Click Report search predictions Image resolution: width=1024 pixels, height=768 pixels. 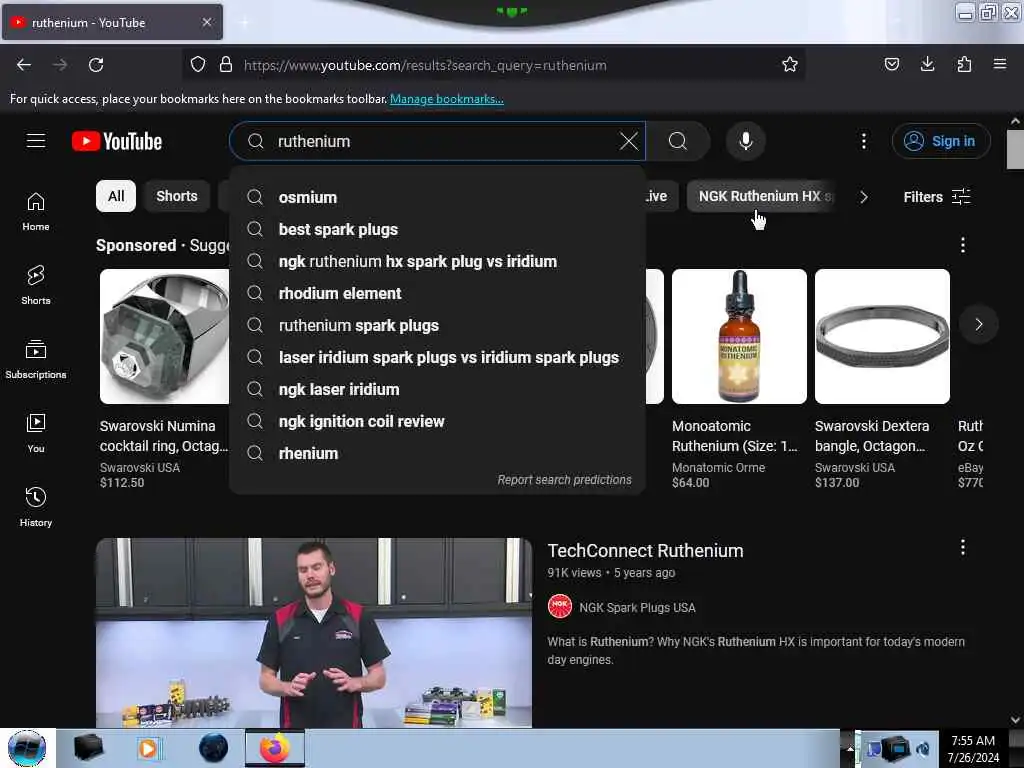point(564,479)
